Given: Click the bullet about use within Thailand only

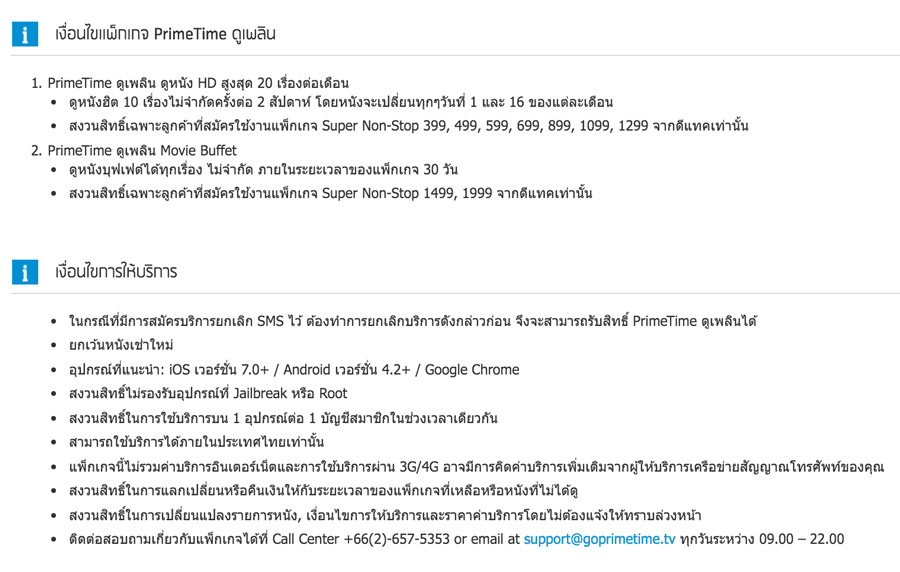Looking at the screenshot, I should (197, 442).
